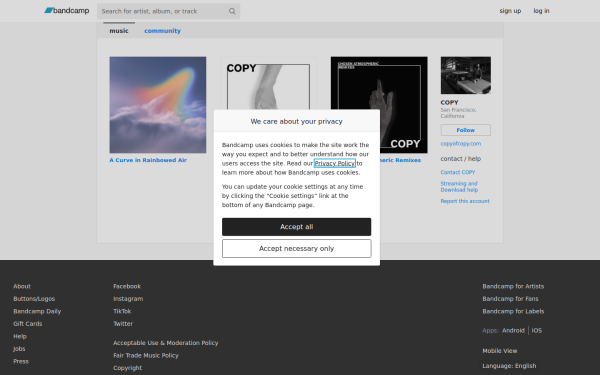Change Language: English setting
The height and width of the screenshot is (375, 600).
pyautogui.click(x=509, y=366)
